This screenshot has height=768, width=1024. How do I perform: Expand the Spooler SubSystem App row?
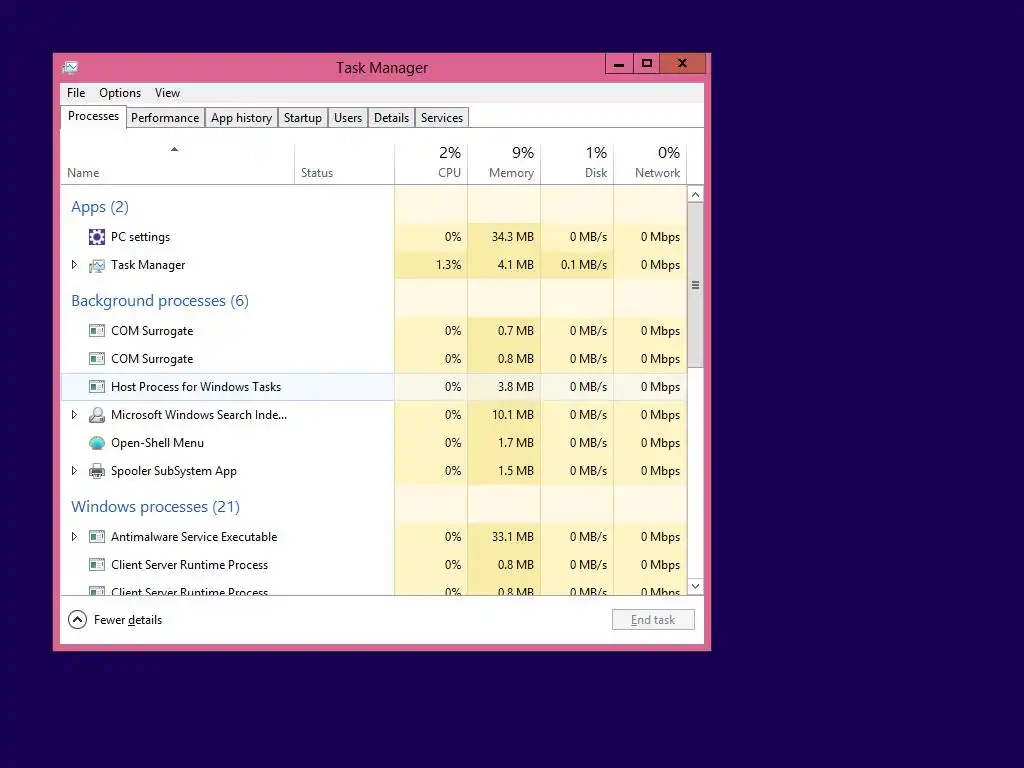[74, 471]
